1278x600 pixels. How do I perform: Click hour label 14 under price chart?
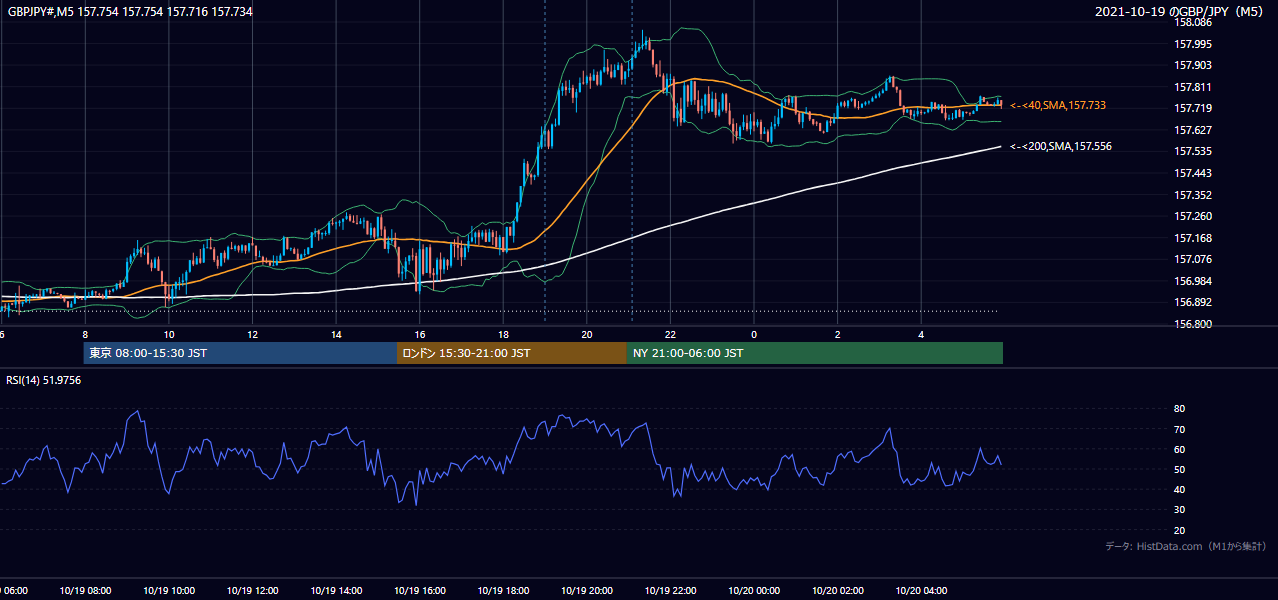coord(336,335)
